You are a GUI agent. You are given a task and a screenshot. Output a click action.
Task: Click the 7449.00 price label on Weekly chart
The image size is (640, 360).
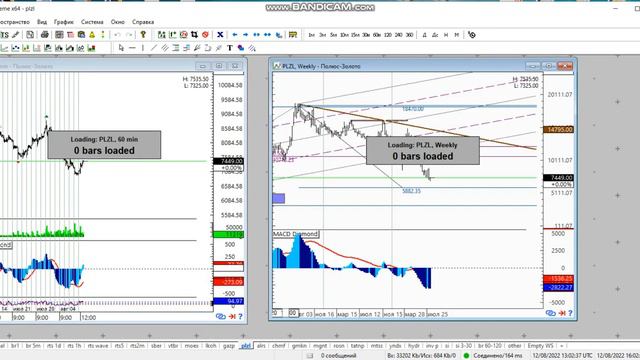(x=558, y=178)
